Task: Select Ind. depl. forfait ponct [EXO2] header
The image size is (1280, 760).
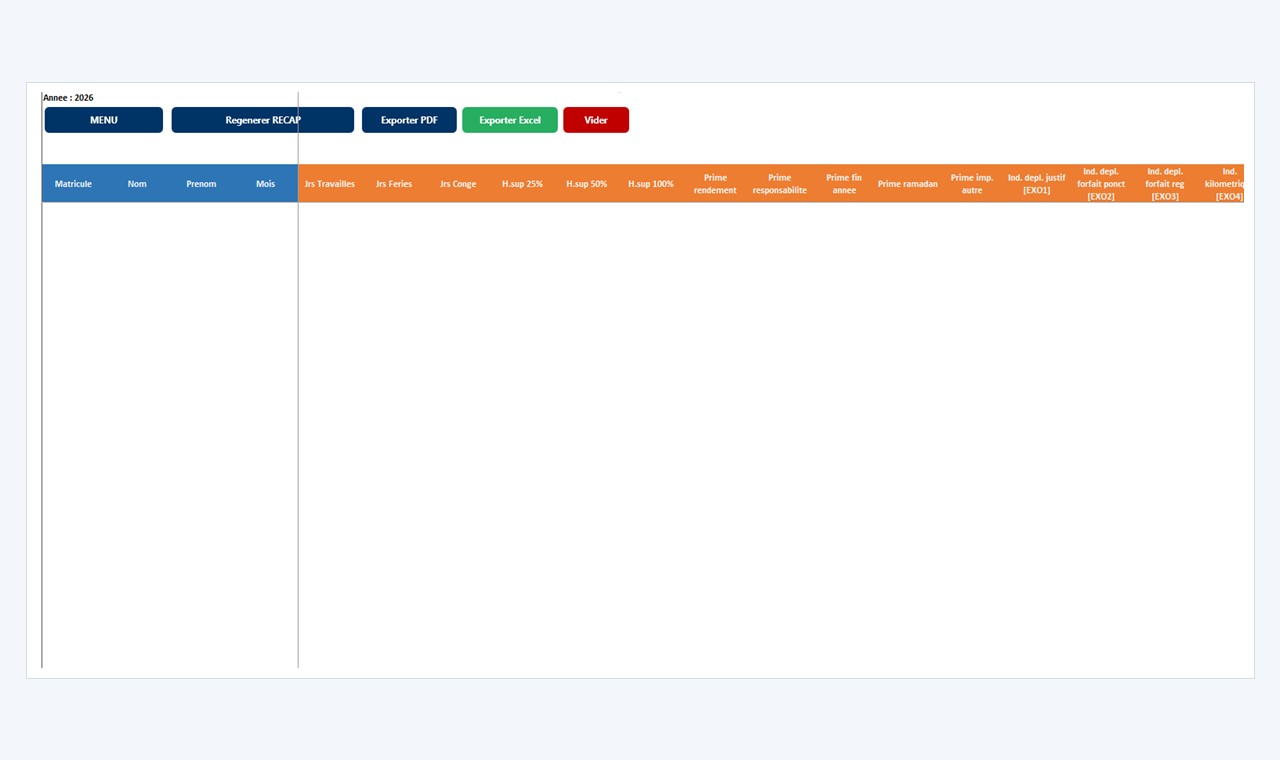Action: point(1101,184)
